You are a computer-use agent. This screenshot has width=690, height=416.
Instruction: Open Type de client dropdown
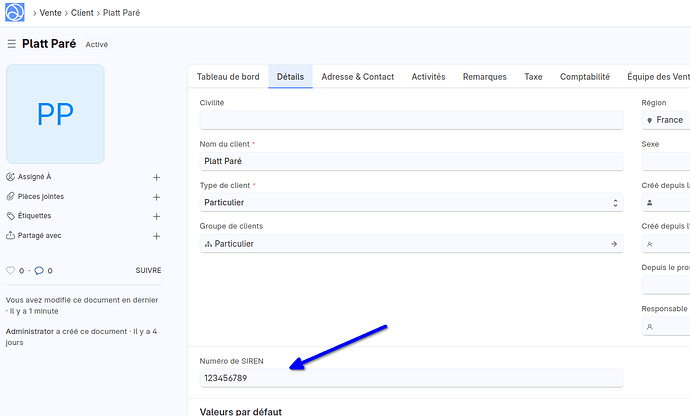pos(410,202)
